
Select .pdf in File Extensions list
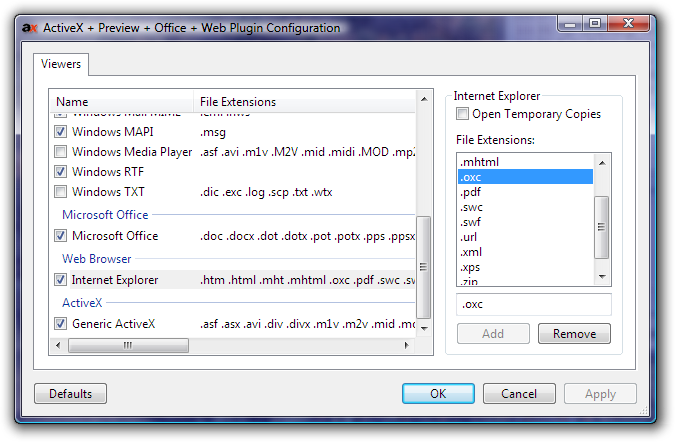click(470, 191)
